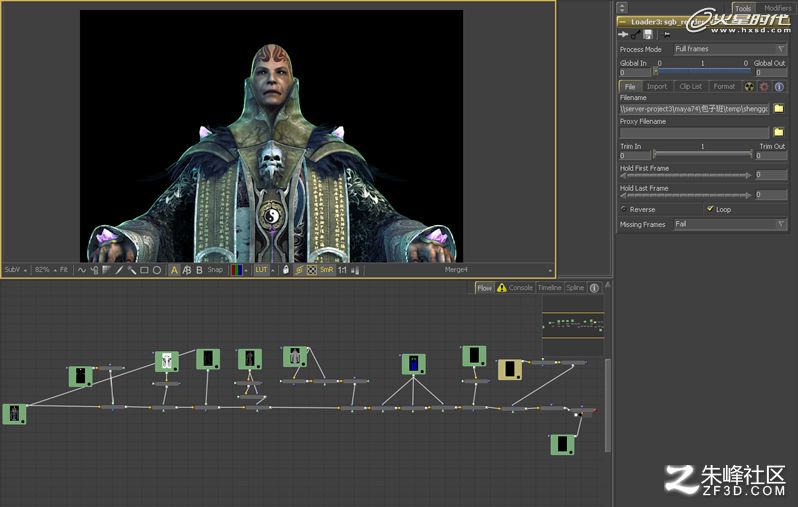
Task: Select the Format tab
Action: pyautogui.click(x=724, y=87)
